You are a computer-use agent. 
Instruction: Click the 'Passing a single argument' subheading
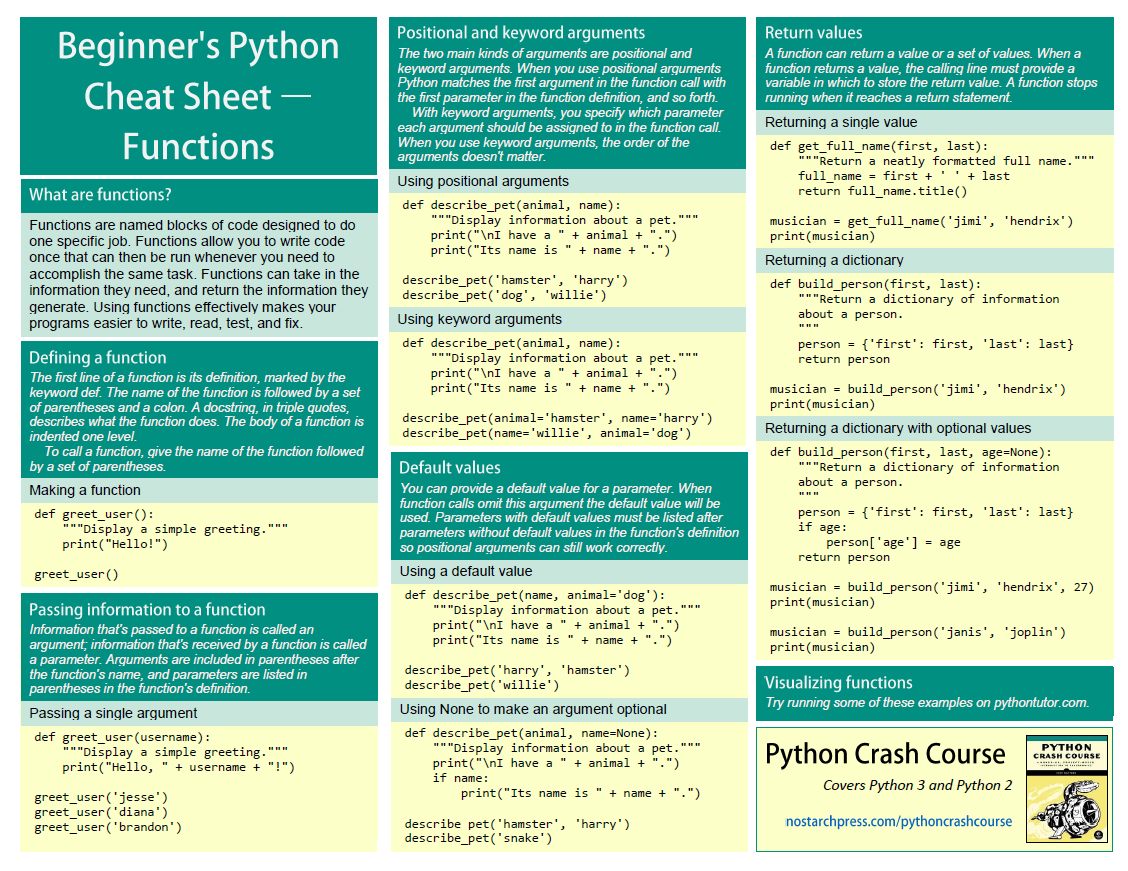(113, 713)
